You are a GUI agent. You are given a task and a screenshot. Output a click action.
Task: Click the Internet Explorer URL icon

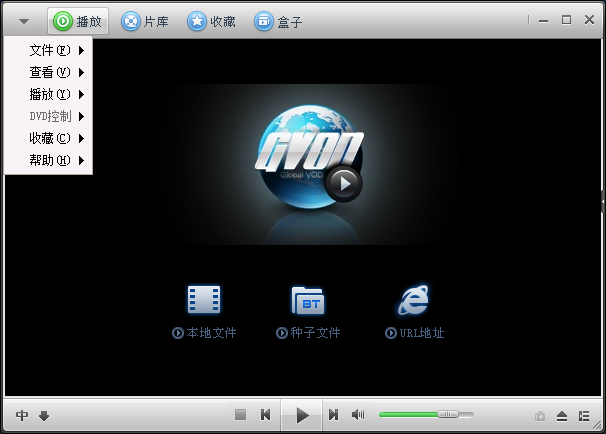(414, 300)
